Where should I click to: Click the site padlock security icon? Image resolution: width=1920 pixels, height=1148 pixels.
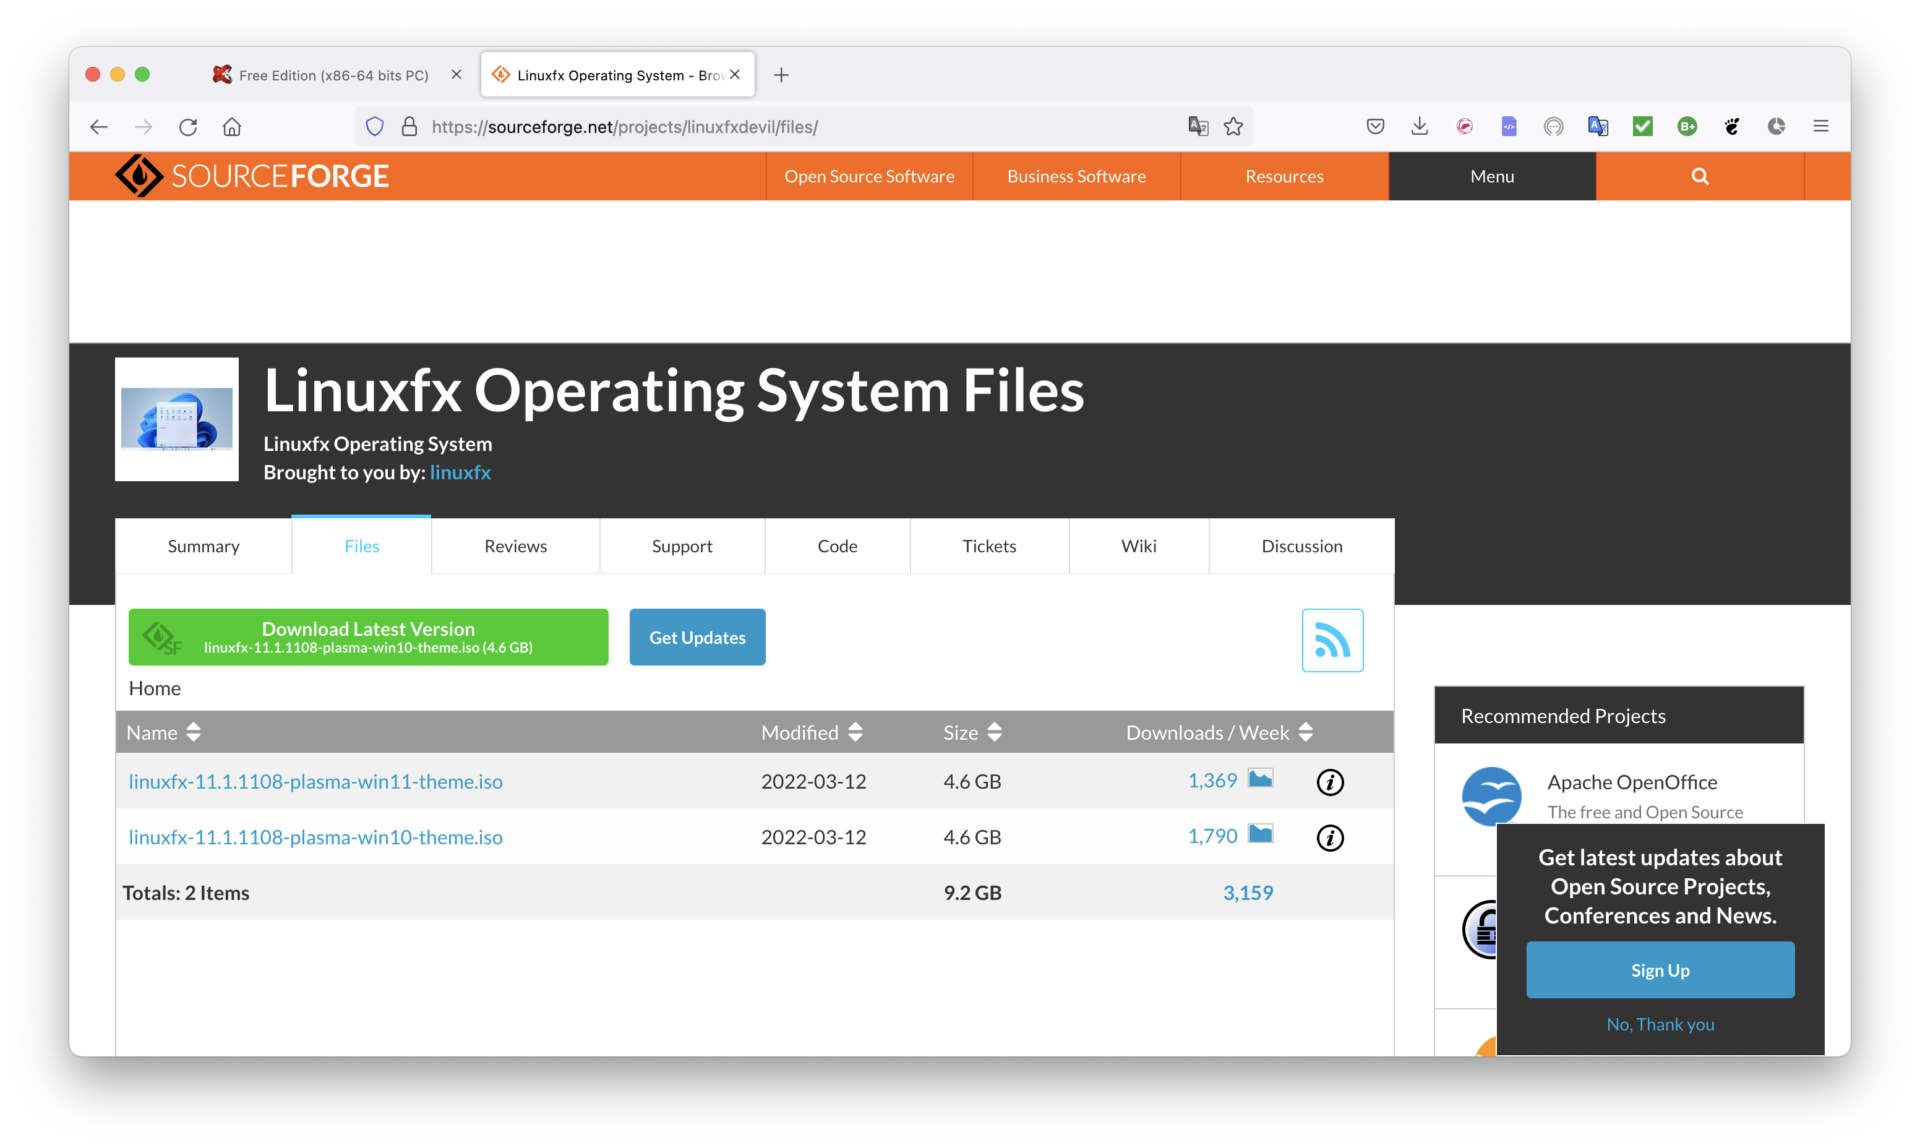409,127
